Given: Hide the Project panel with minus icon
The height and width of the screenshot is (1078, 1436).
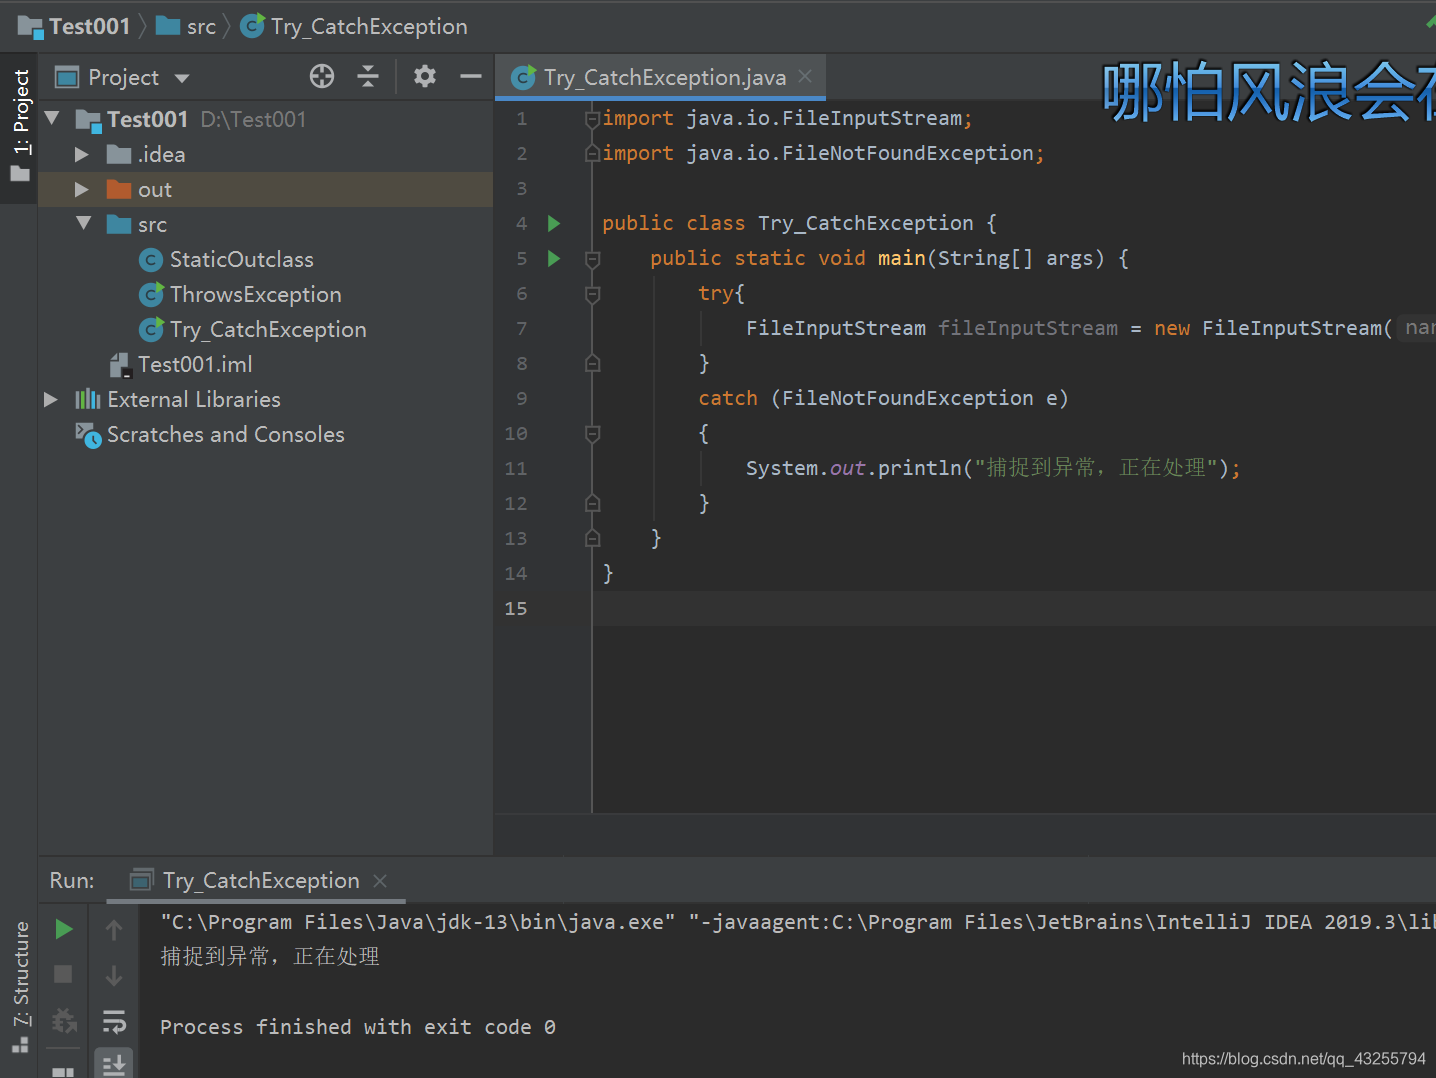Looking at the screenshot, I should tap(470, 77).
